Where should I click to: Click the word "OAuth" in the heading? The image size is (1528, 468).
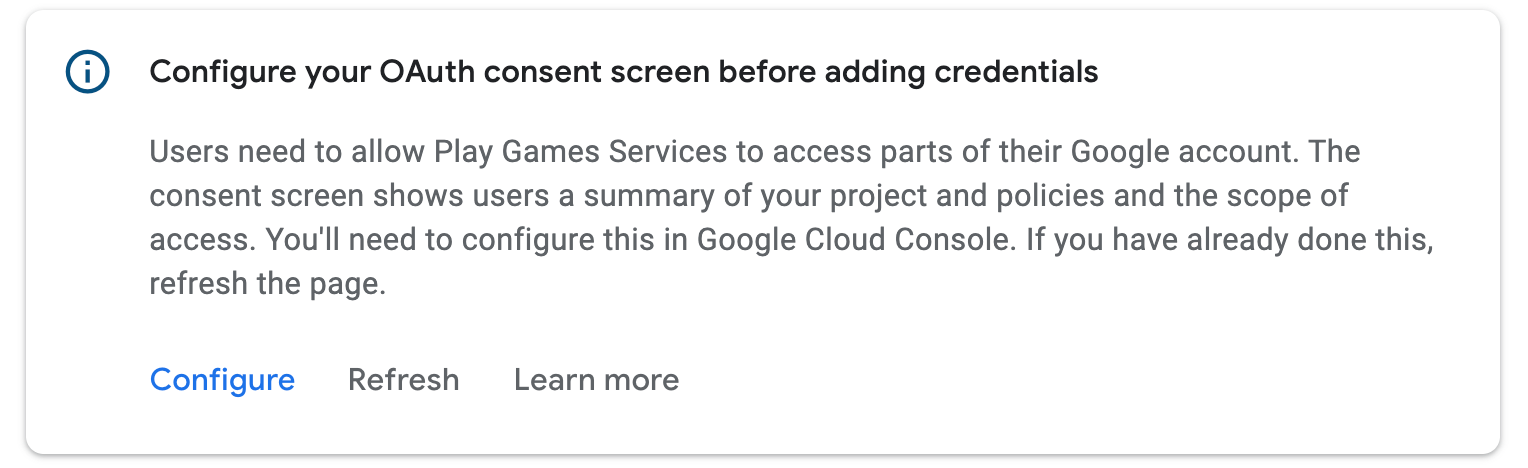(x=418, y=72)
